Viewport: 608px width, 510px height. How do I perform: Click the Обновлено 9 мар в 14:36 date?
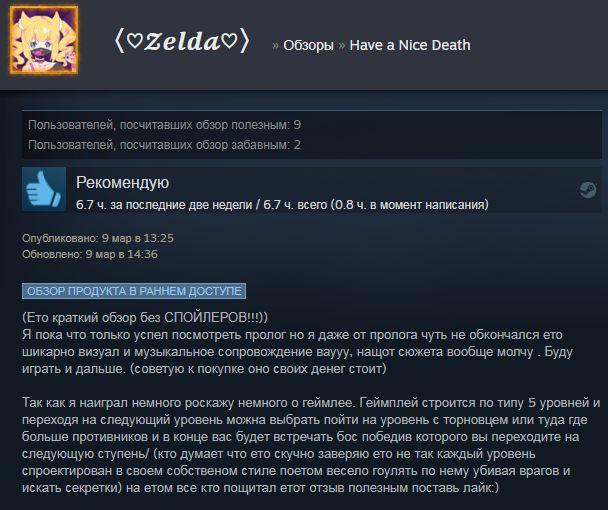(x=90, y=254)
